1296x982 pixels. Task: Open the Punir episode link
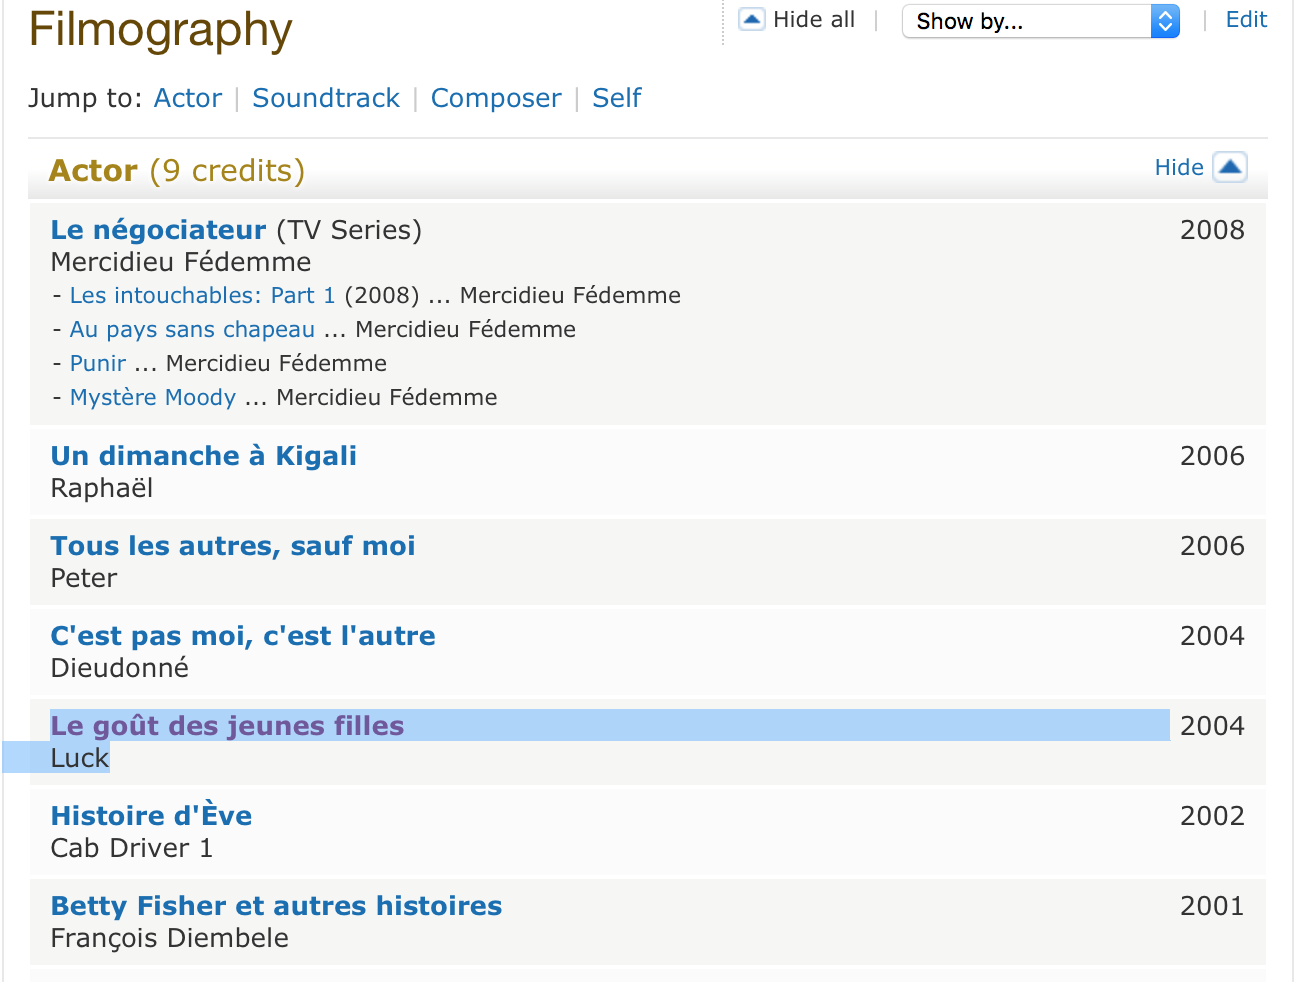98,364
